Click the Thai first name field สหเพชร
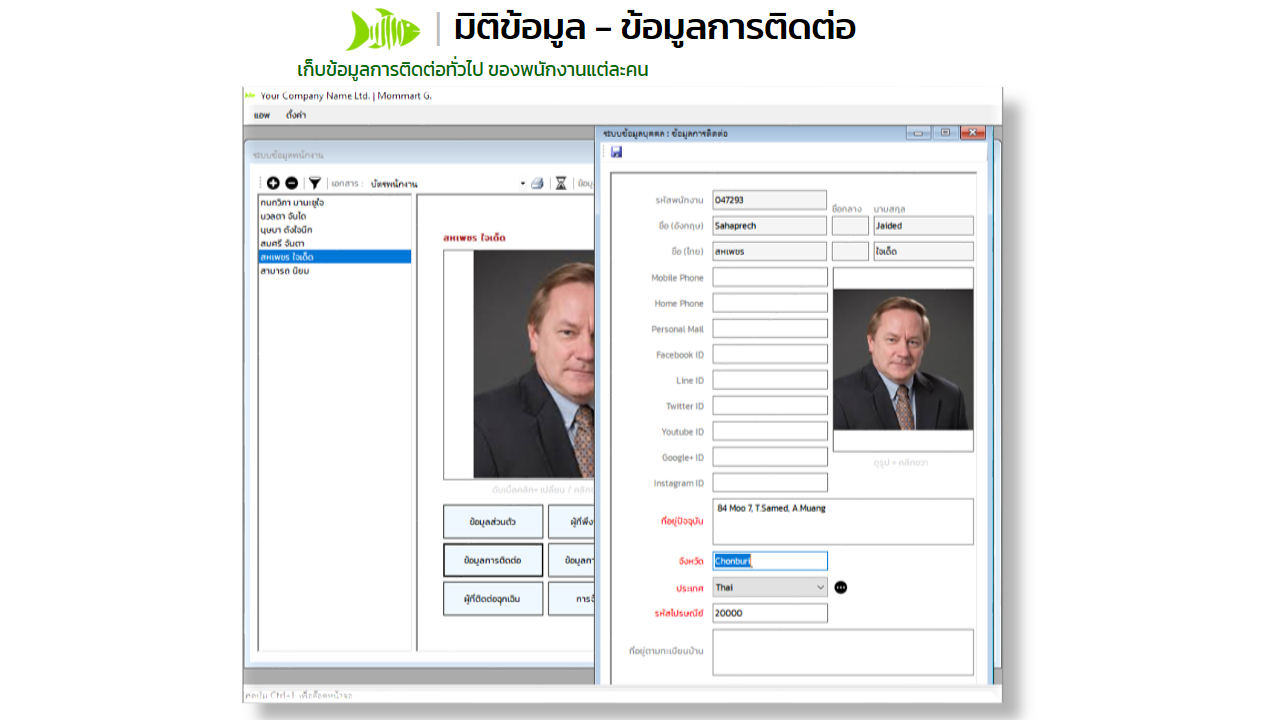This screenshot has width=1280, height=720. [770, 251]
